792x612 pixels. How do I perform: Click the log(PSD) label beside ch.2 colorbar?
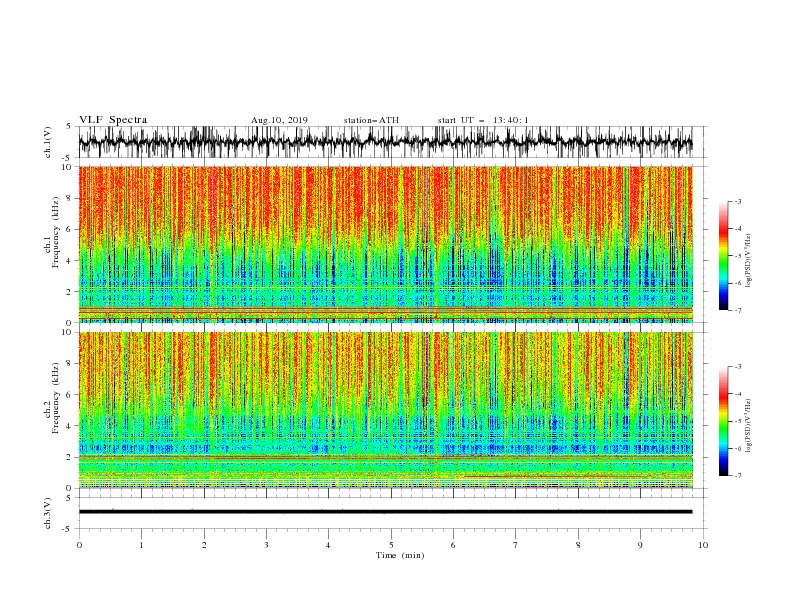coord(748,426)
